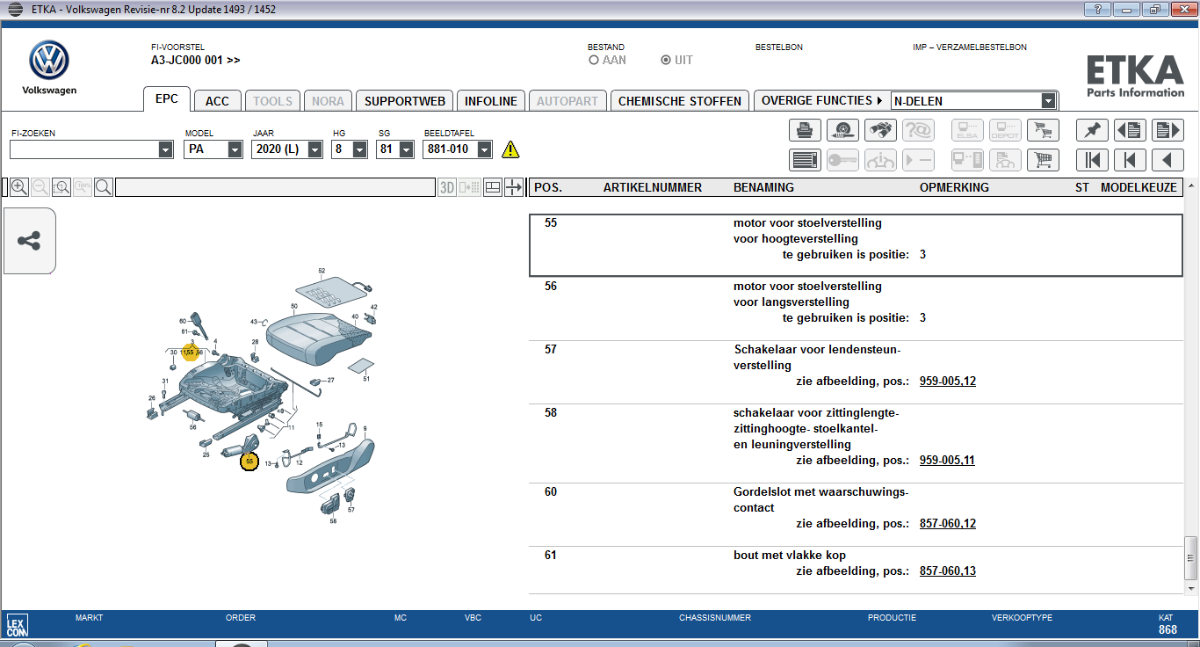Go to next page with arrow-right document icon
This screenshot has height=647, width=1200.
tap(1167, 130)
